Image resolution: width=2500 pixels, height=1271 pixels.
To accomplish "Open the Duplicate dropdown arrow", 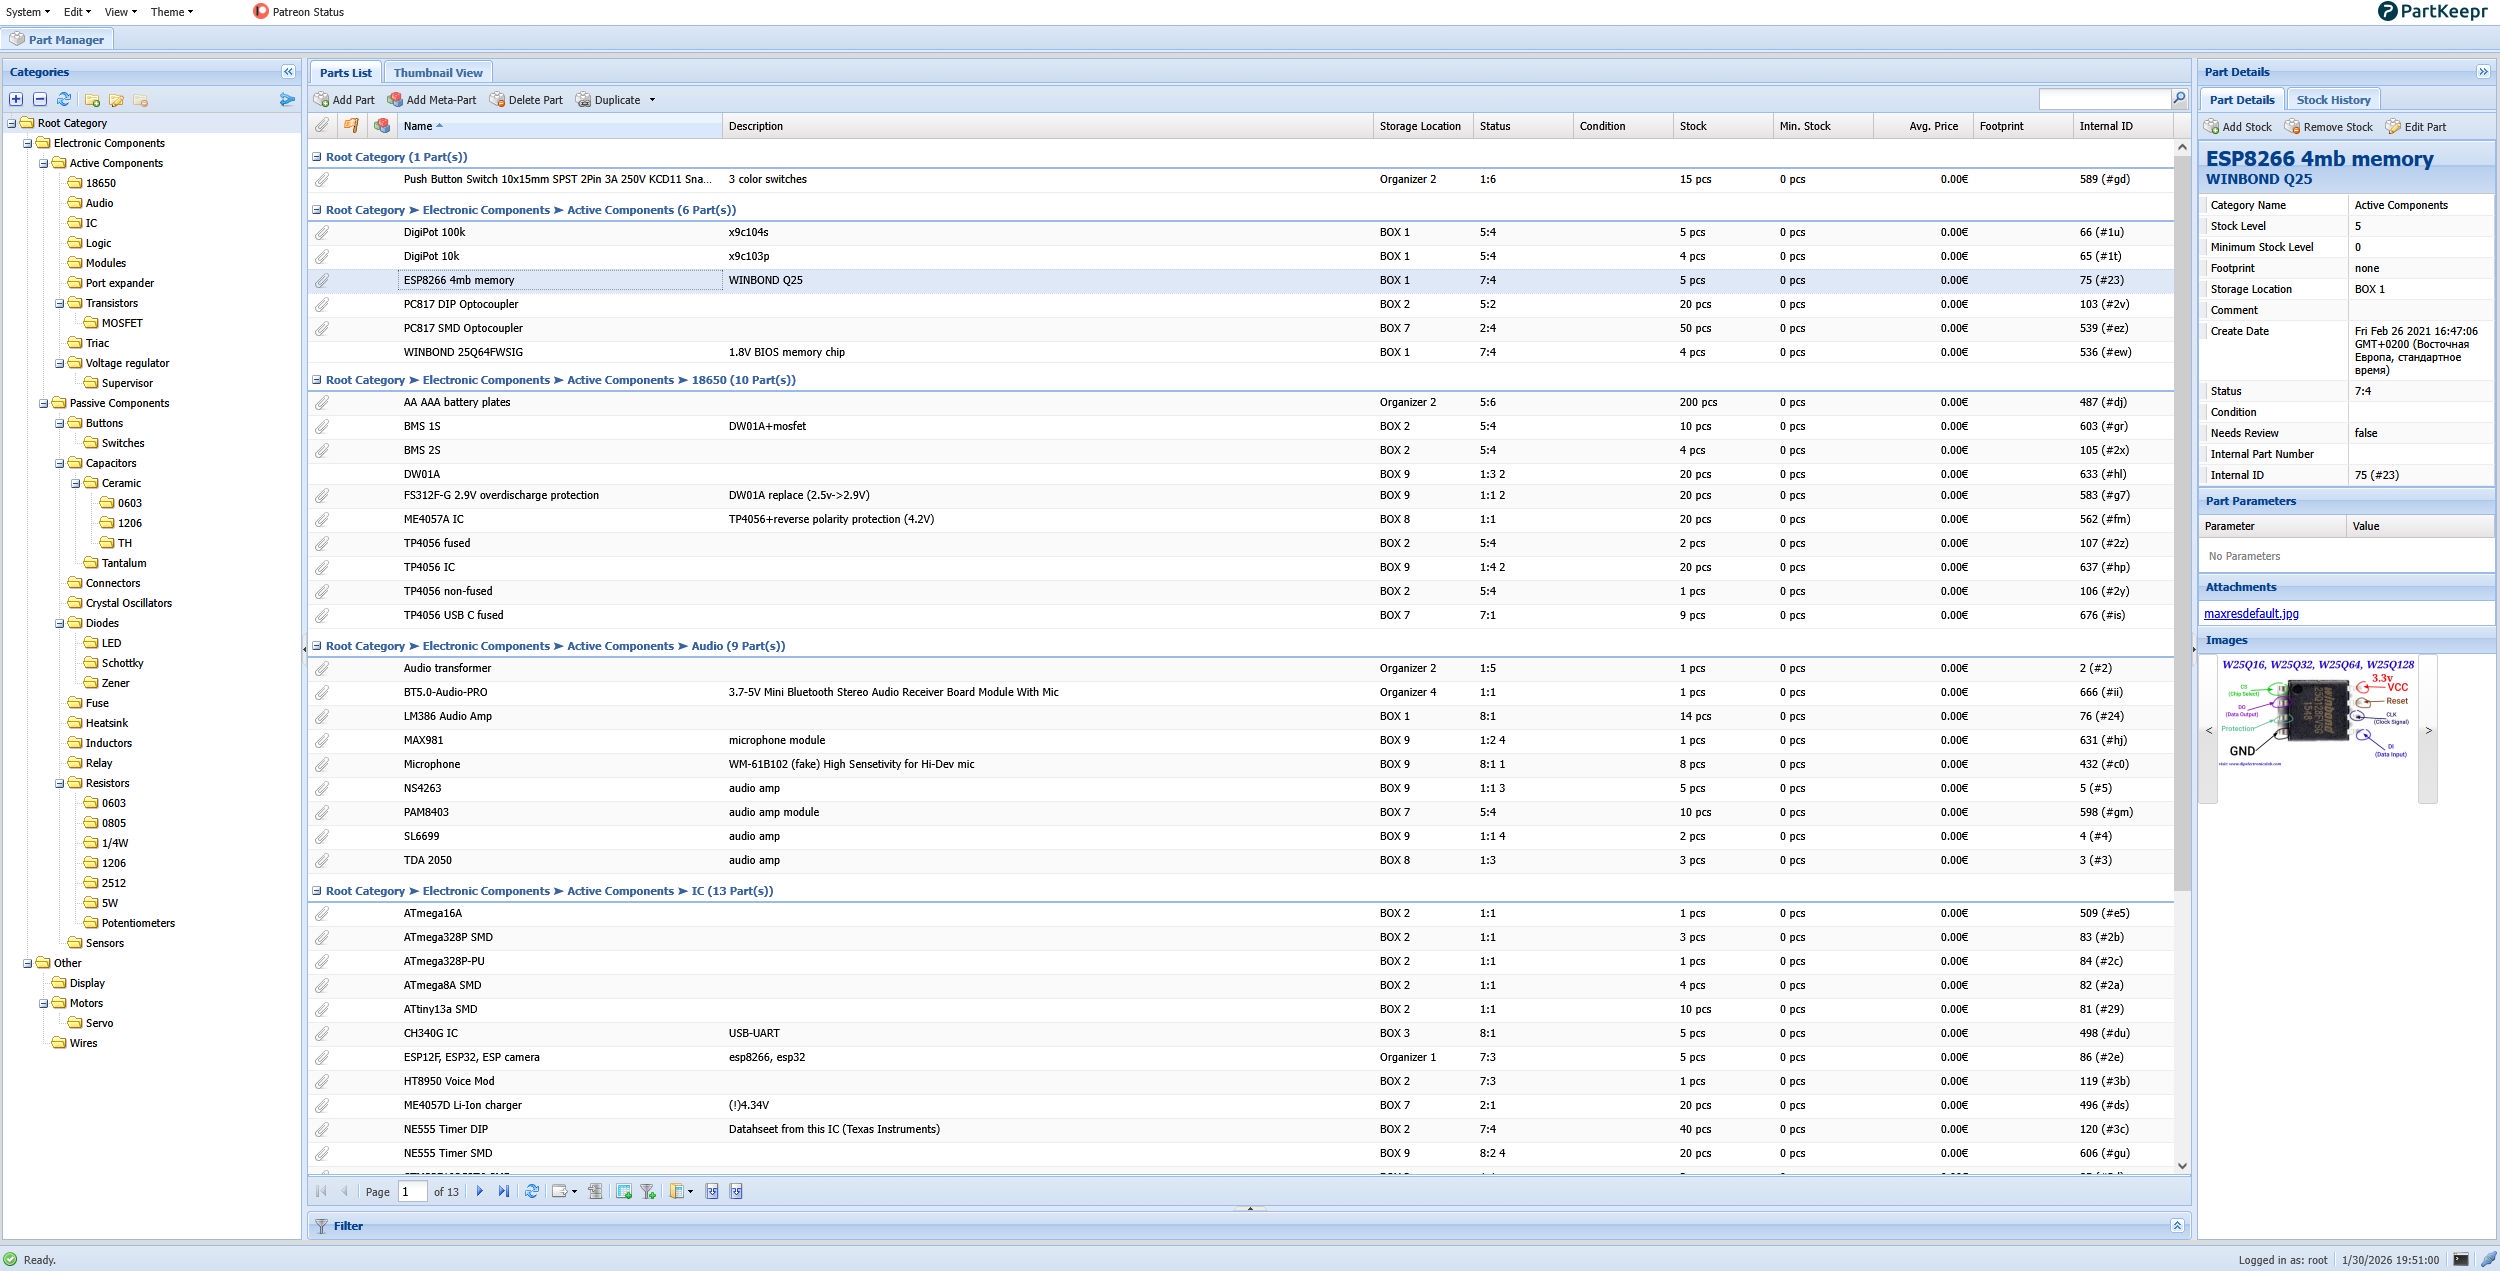I will pyautogui.click(x=652, y=100).
